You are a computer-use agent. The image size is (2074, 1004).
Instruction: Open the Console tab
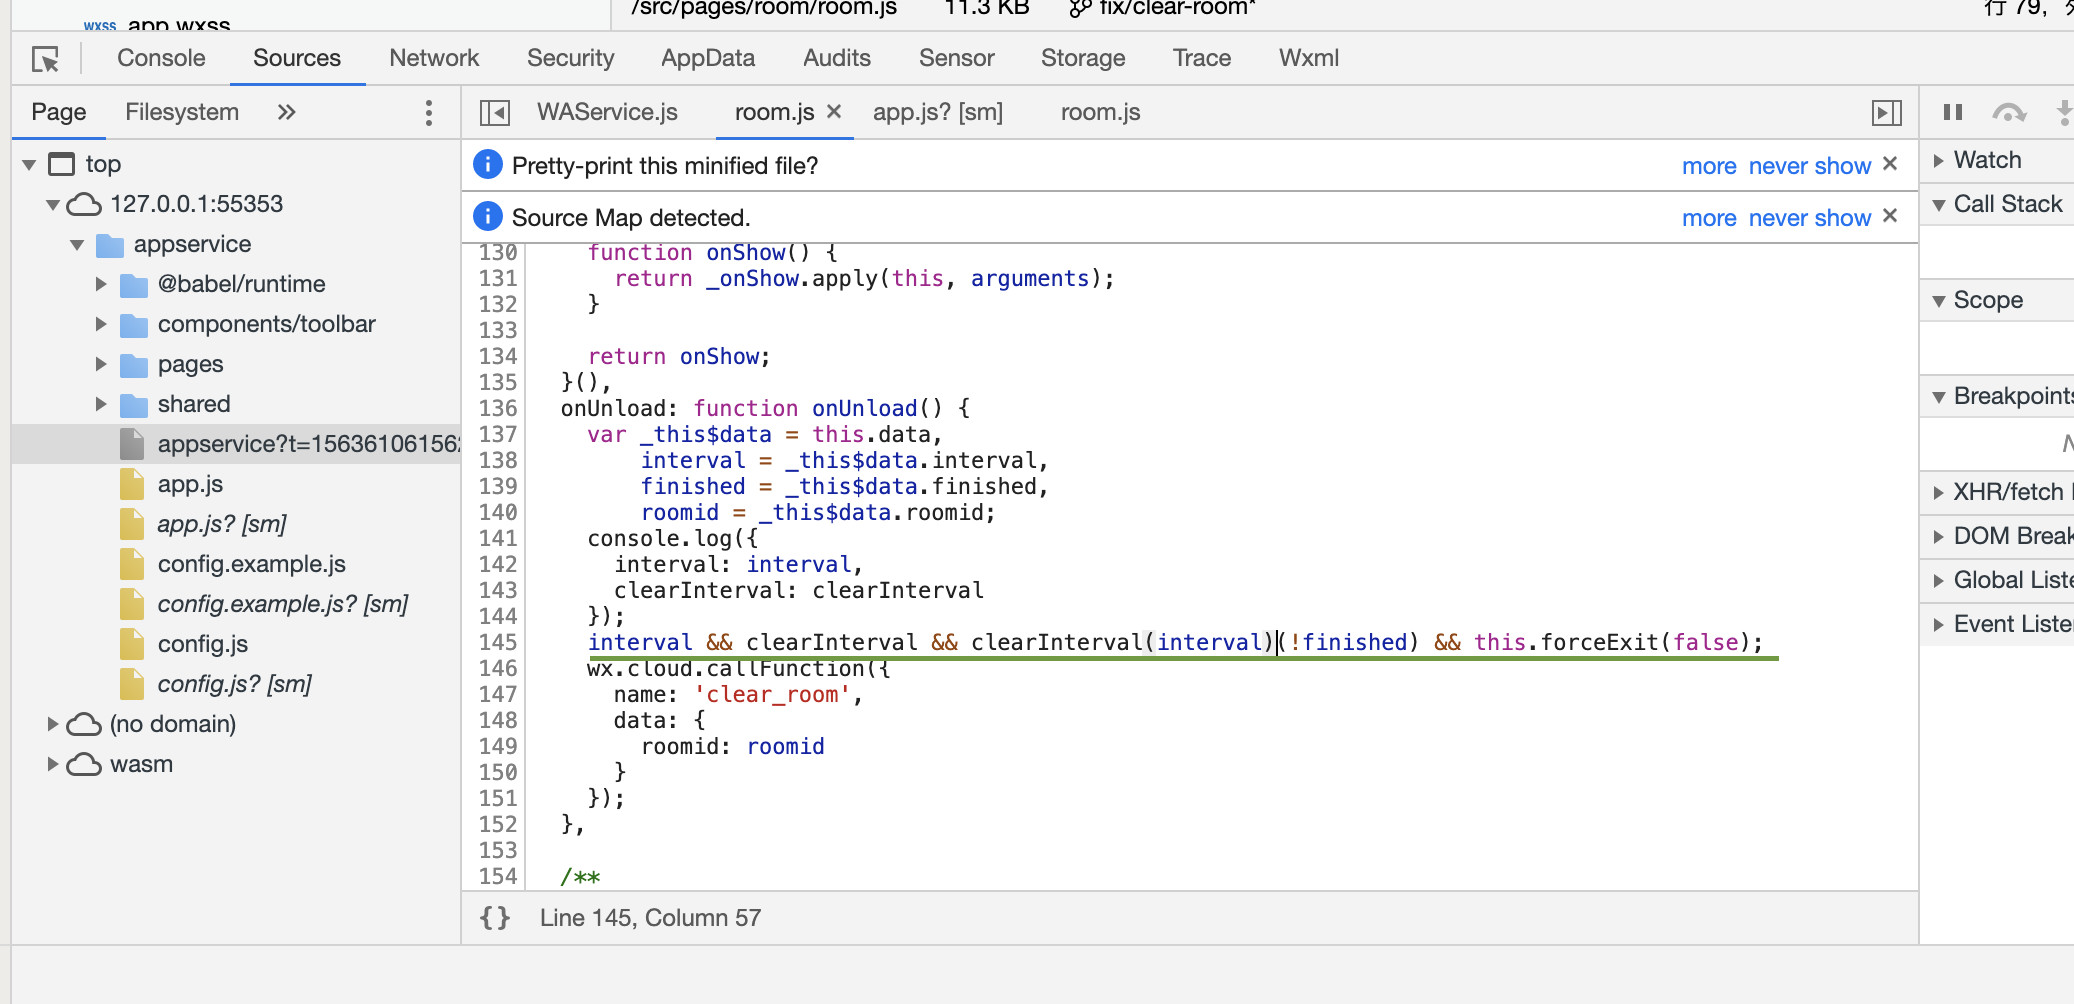point(161,58)
